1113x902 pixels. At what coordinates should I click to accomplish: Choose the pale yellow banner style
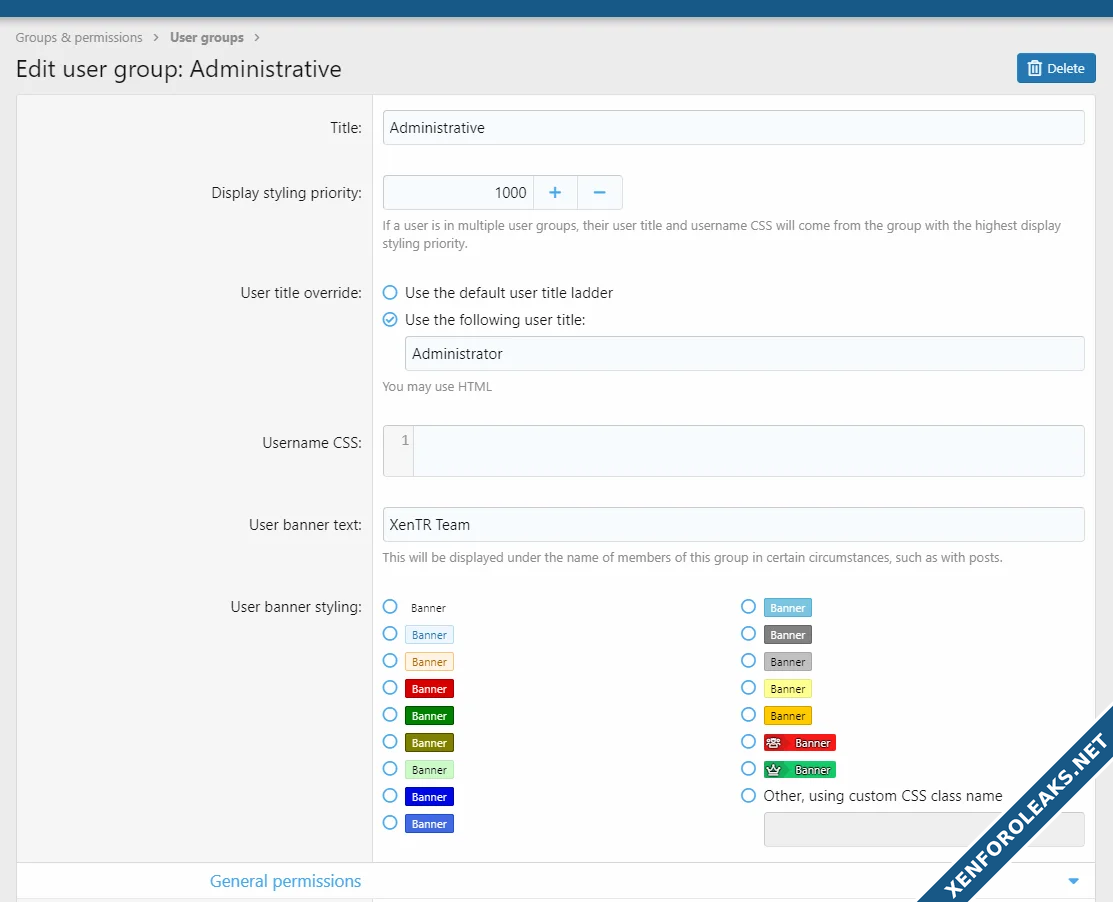pos(748,689)
